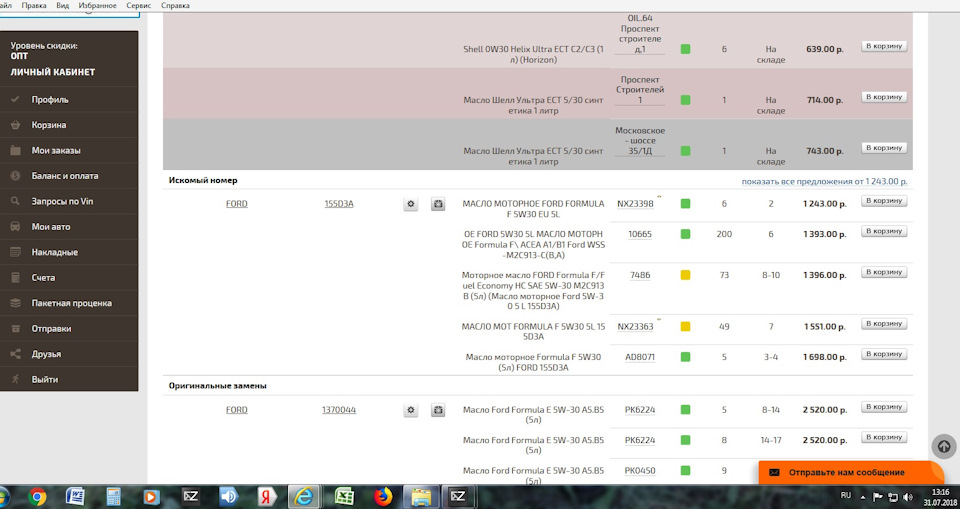Add the 1 551.00 р. offer to cart

[883, 323]
